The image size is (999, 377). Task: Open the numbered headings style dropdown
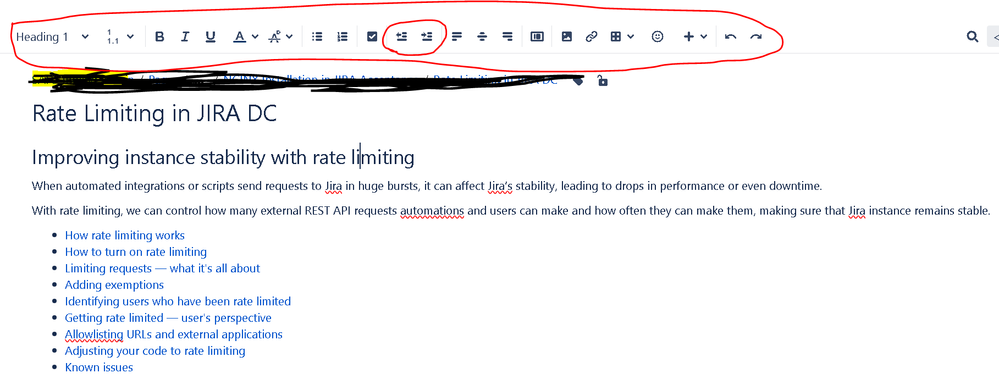[x=120, y=37]
